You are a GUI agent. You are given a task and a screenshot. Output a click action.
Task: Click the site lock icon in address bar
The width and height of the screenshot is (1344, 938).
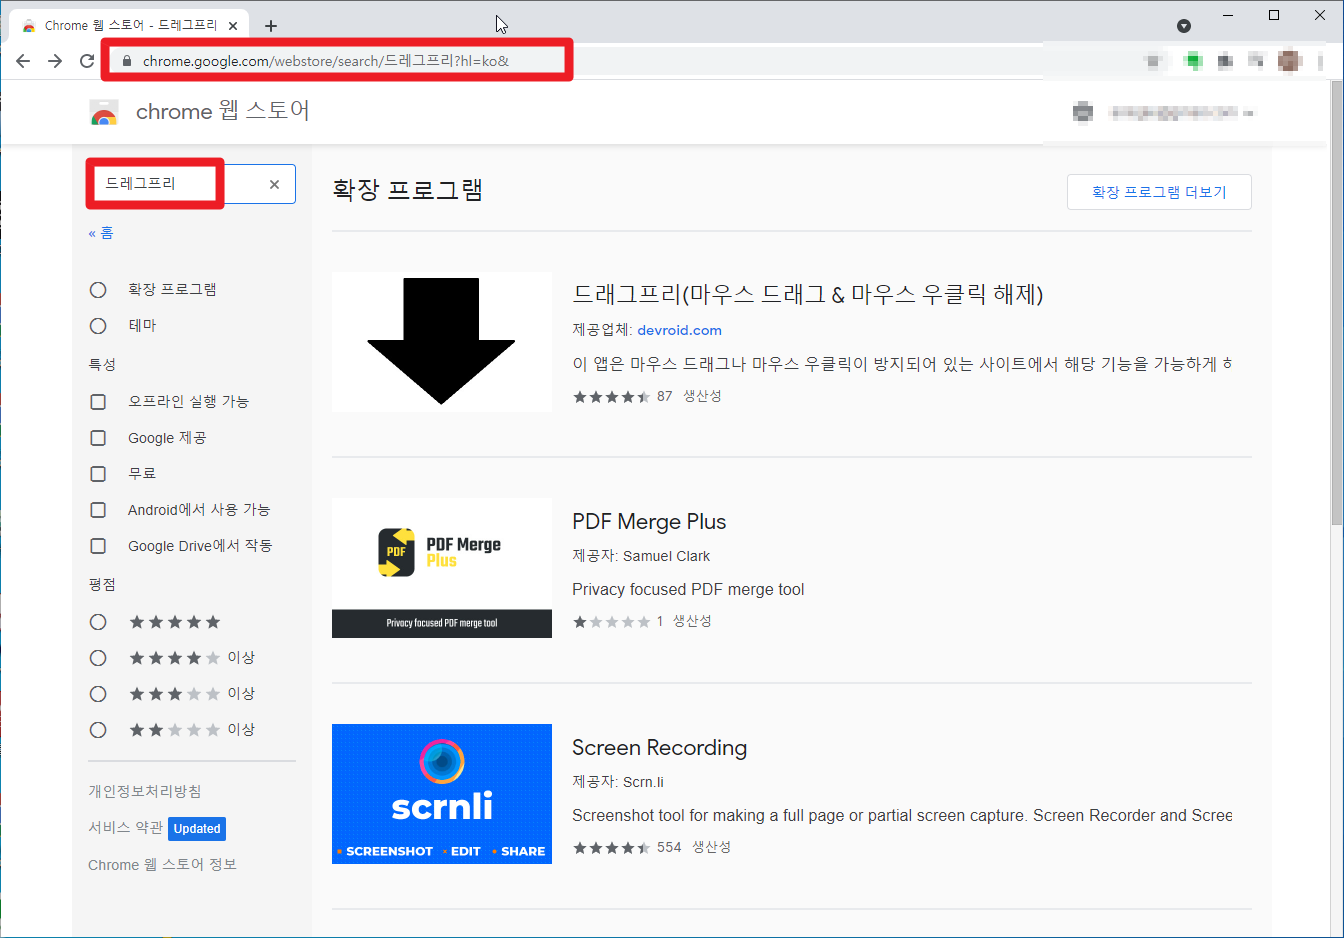[127, 61]
